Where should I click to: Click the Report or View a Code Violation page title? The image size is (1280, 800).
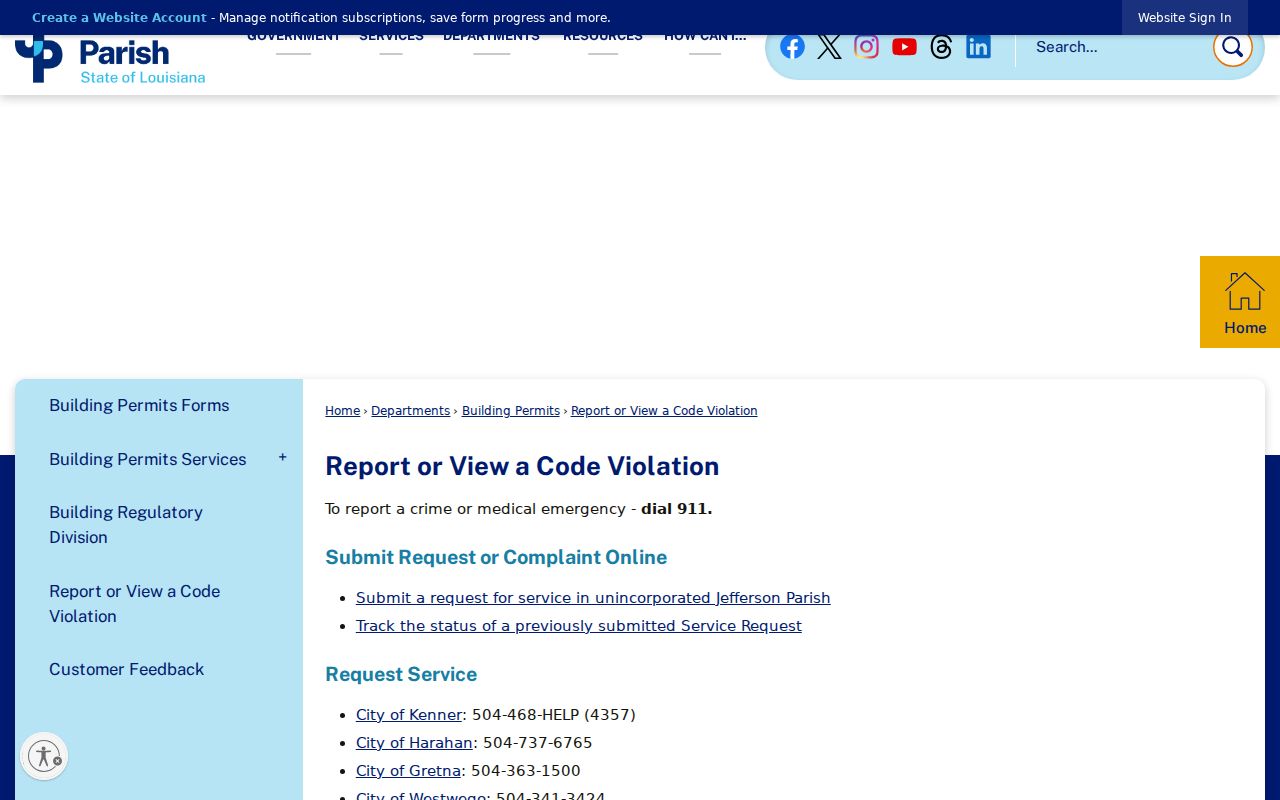pos(522,466)
